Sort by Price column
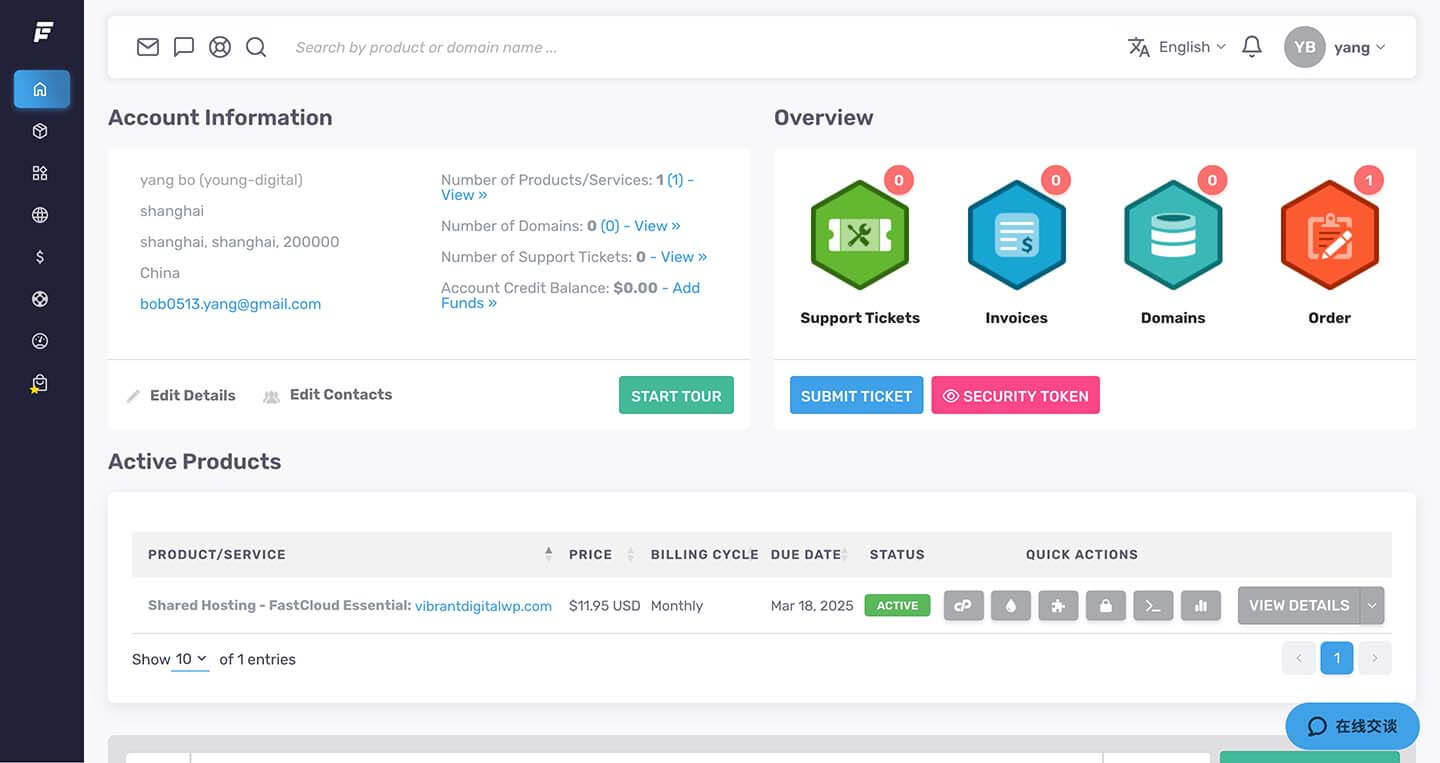Image resolution: width=1440 pixels, height=763 pixels. pyautogui.click(x=602, y=554)
